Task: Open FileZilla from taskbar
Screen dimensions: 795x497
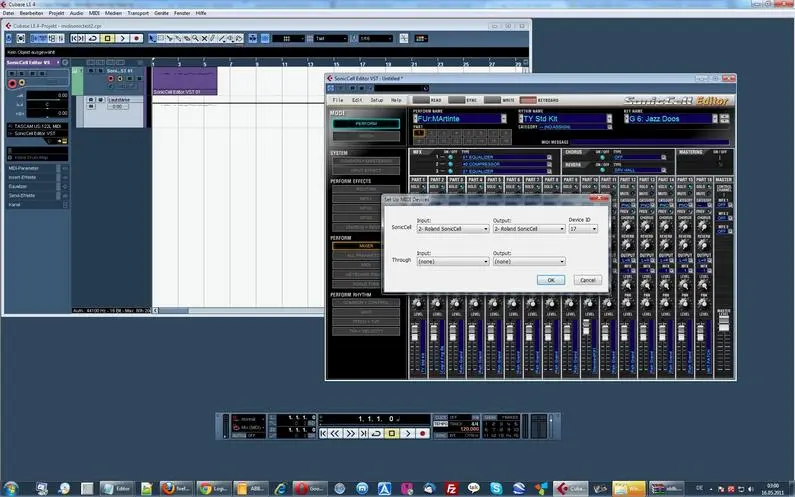Action: pos(451,488)
